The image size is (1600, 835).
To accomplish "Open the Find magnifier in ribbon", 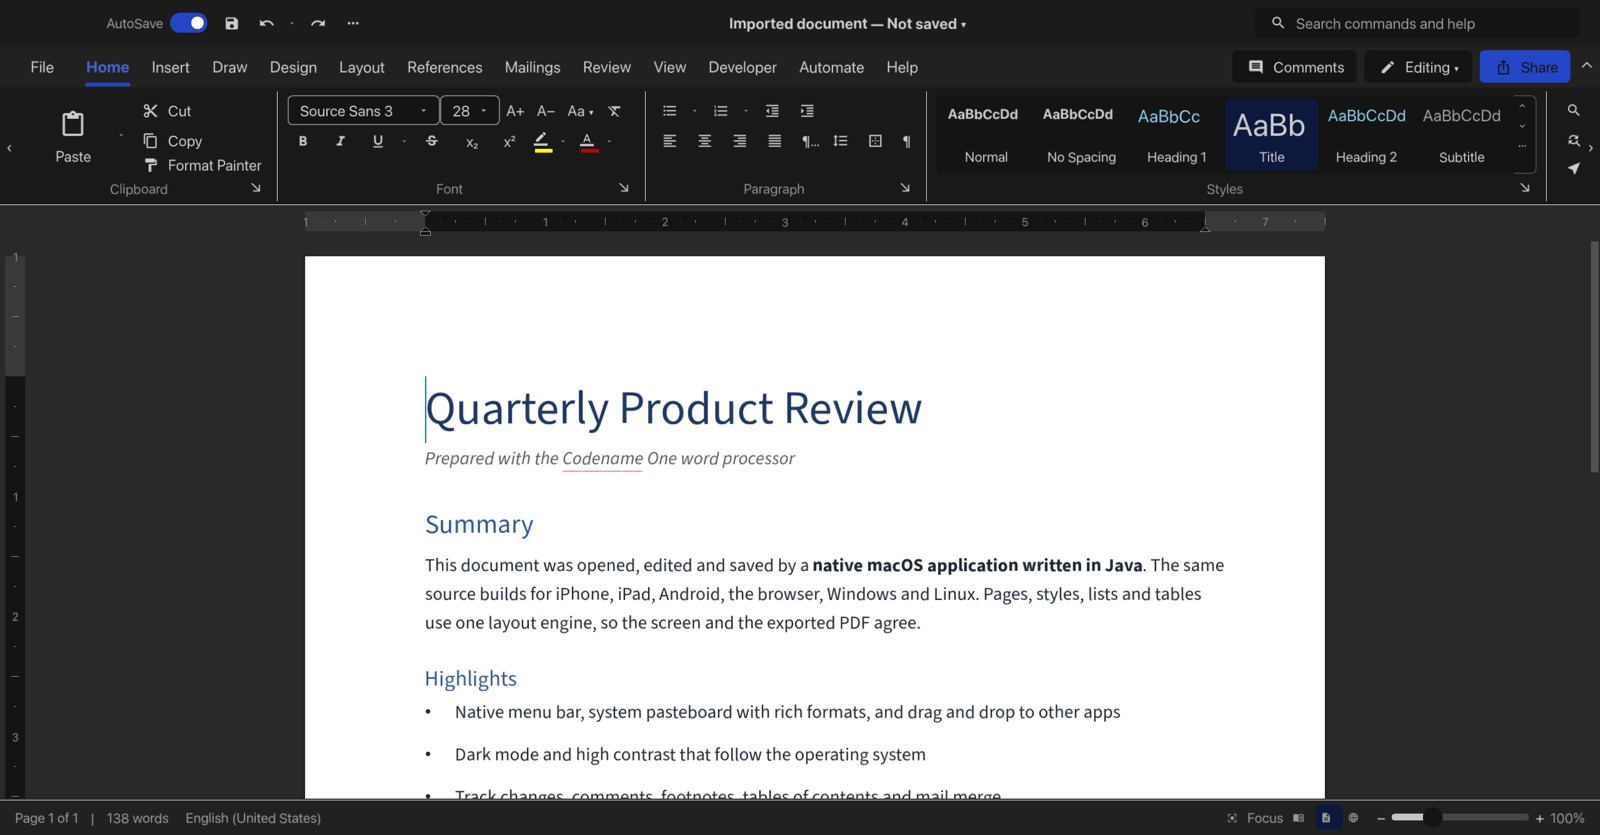I will [1573, 110].
